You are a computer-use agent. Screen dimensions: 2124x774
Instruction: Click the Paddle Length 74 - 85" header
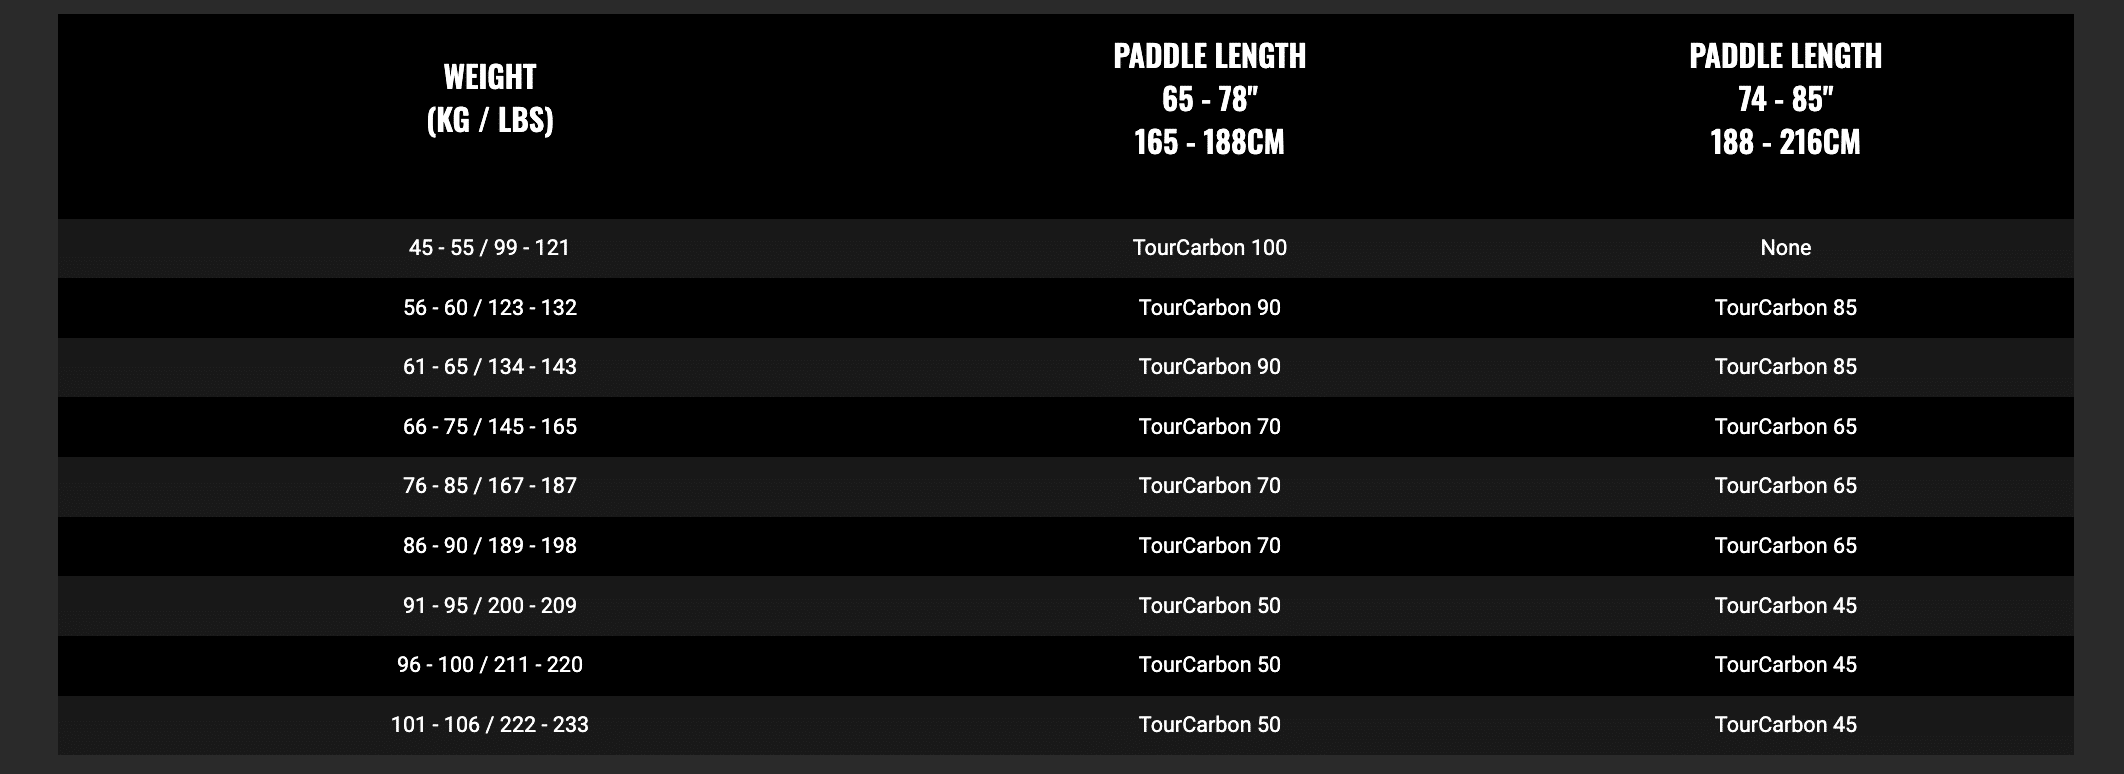click(1785, 98)
